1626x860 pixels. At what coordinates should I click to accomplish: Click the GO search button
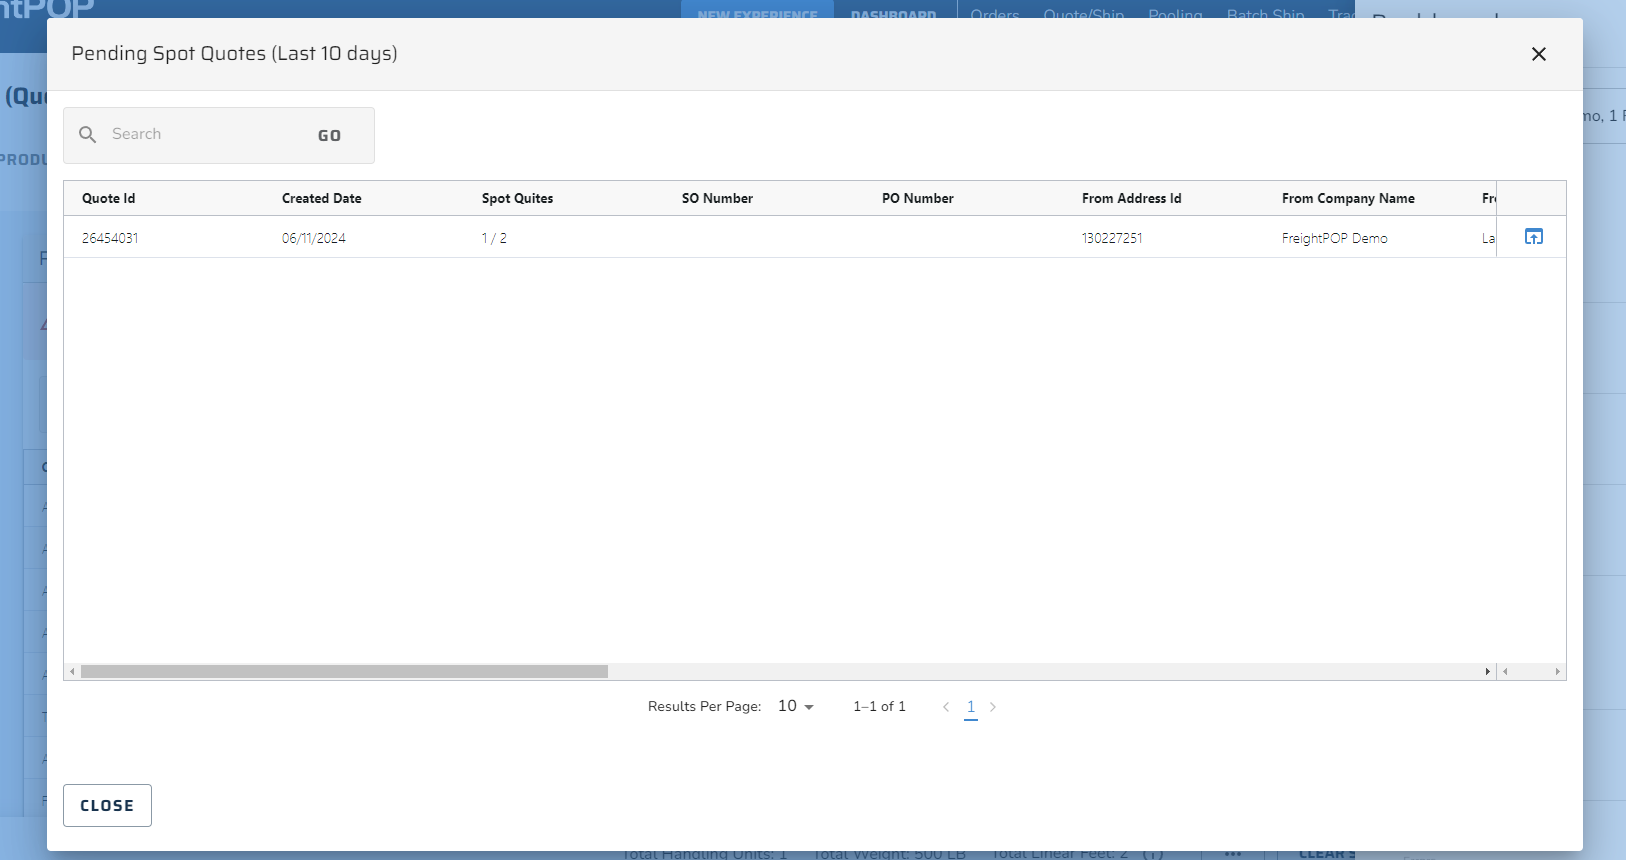tap(330, 136)
